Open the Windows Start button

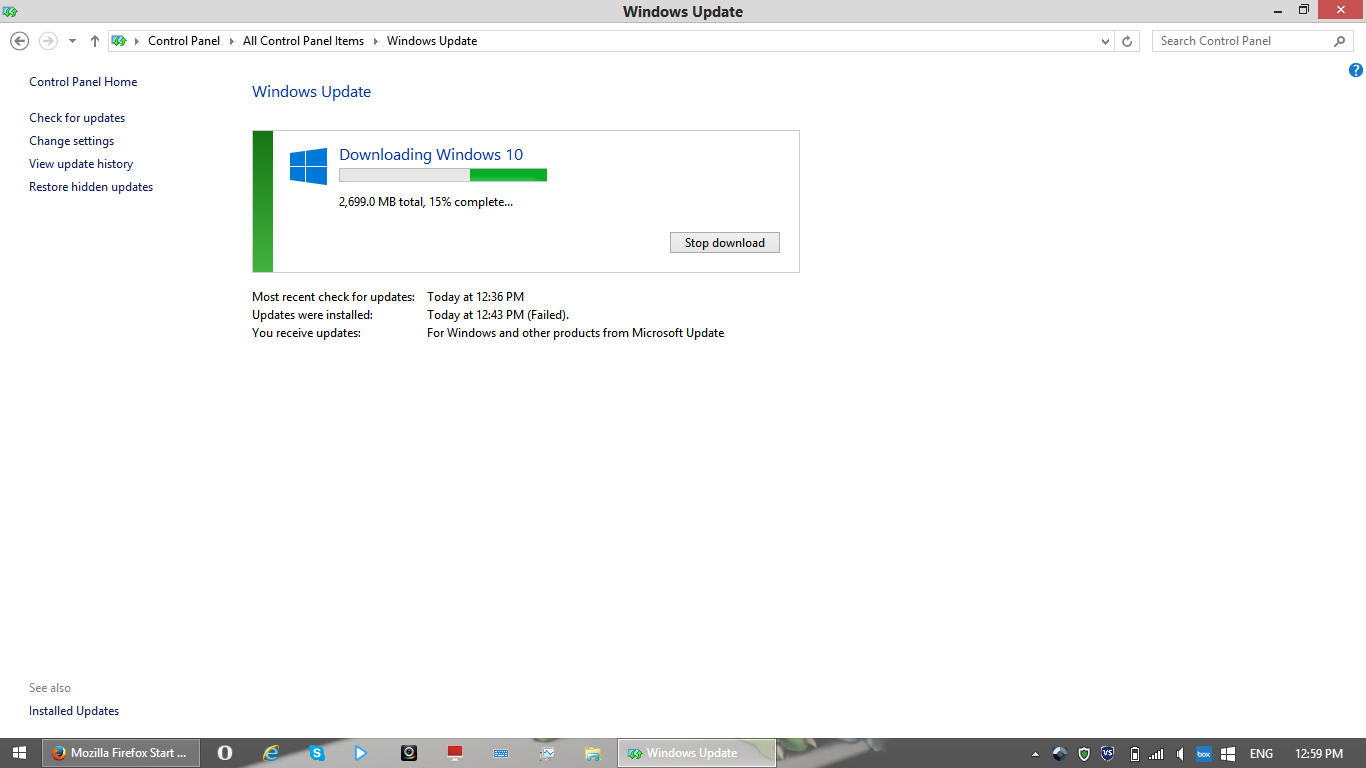point(19,753)
